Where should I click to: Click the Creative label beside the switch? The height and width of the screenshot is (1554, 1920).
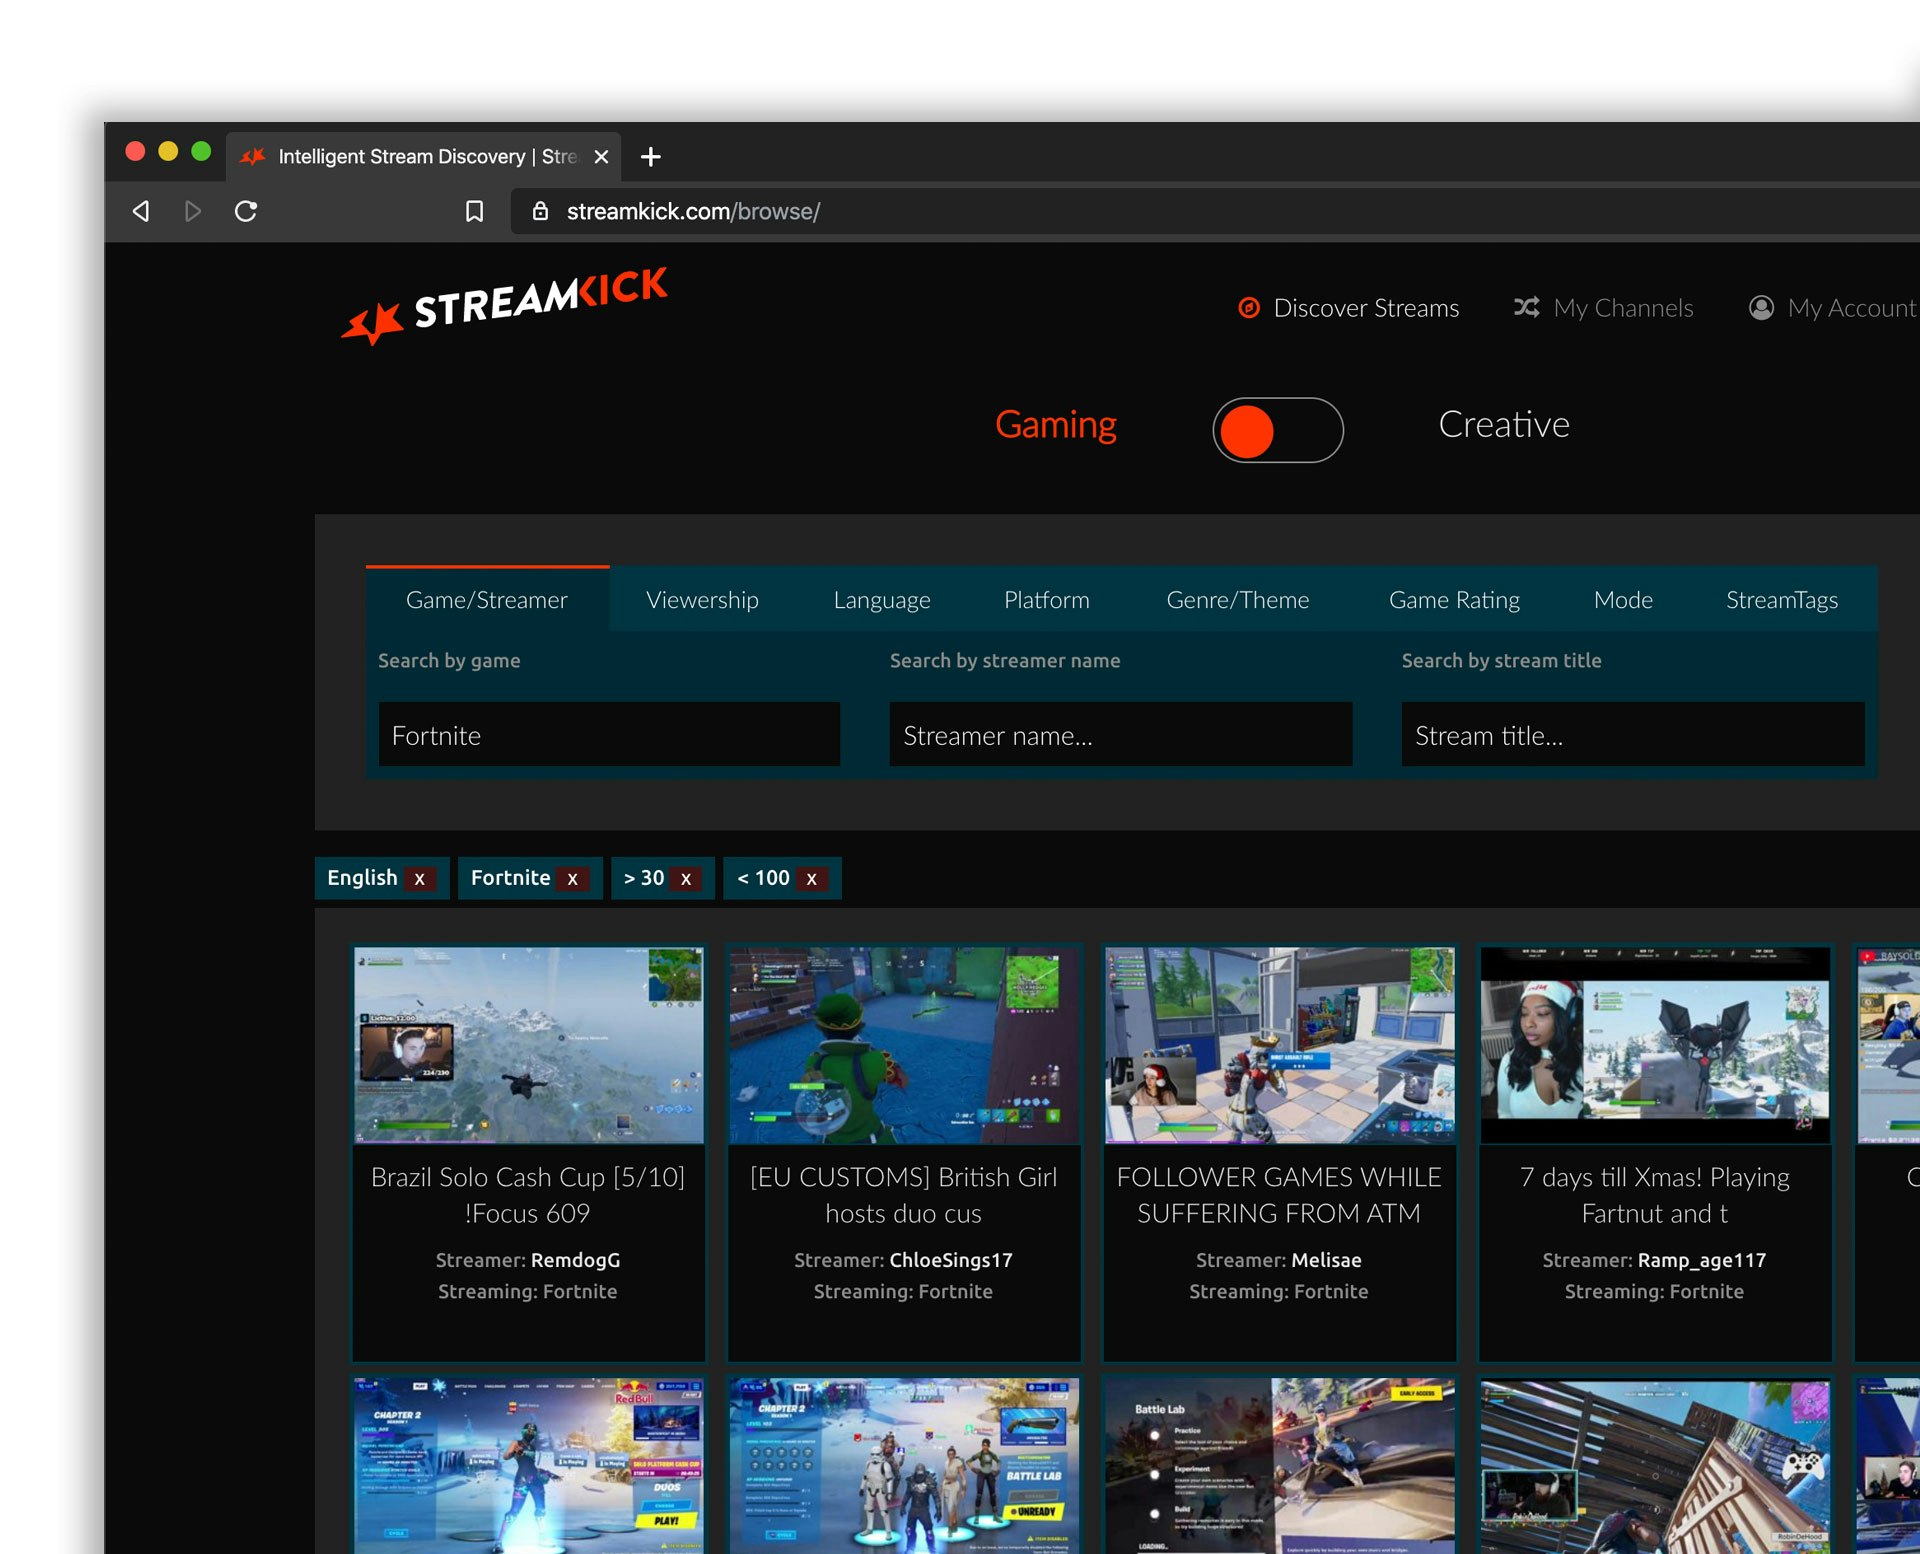[1503, 424]
